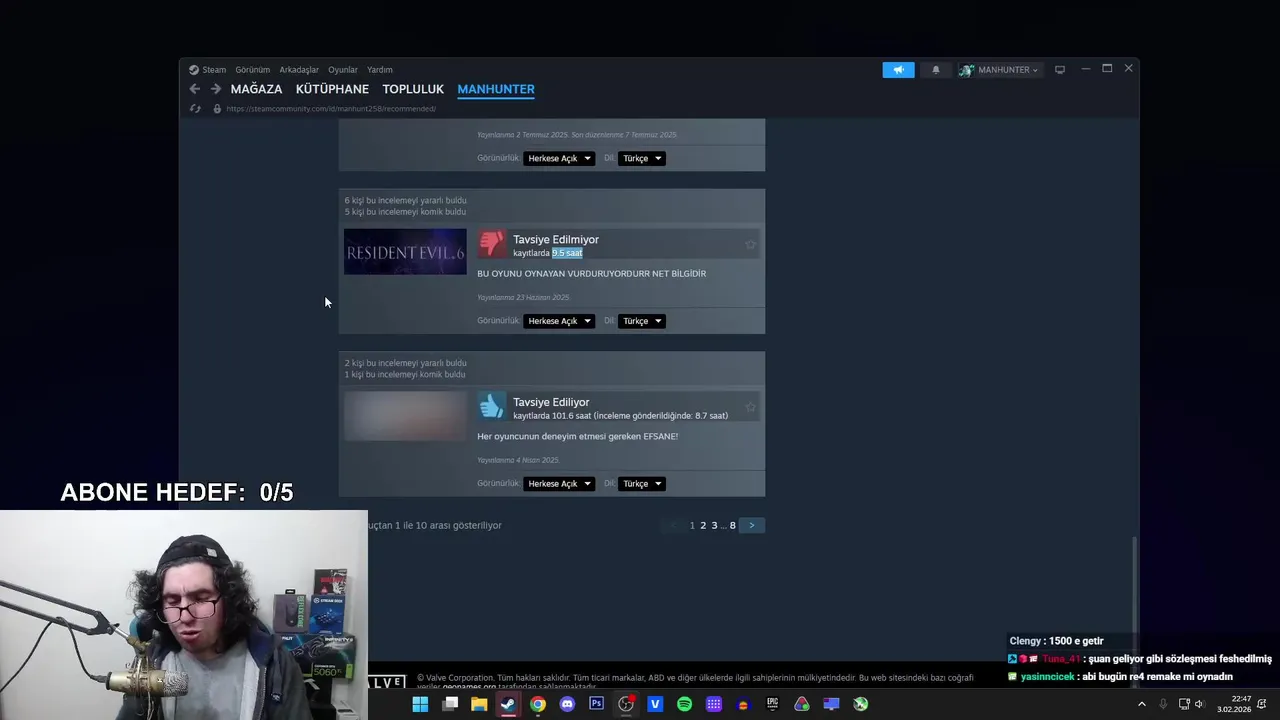Toggle the favorite star on the Tavsiye Ediliyor review

[750, 407]
